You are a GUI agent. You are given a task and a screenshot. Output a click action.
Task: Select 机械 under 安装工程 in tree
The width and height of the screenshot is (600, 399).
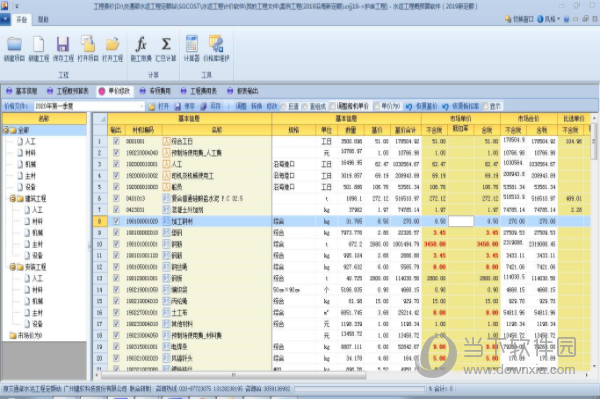pyautogui.click(x=37, y=301)
